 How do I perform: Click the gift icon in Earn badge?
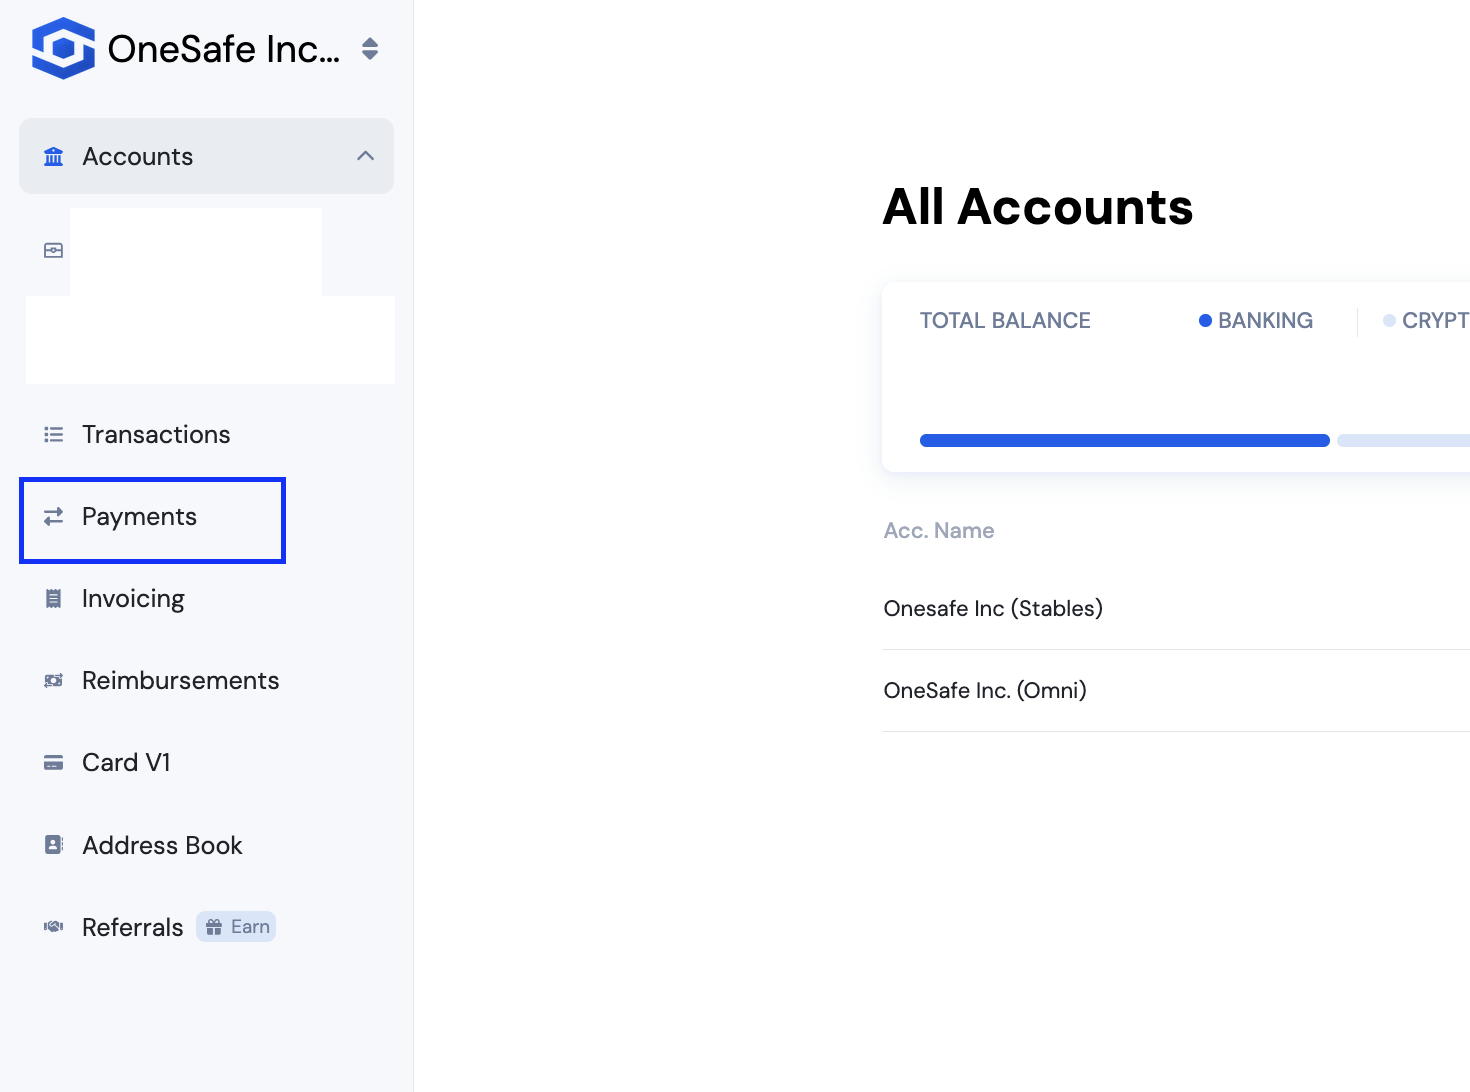214,927
